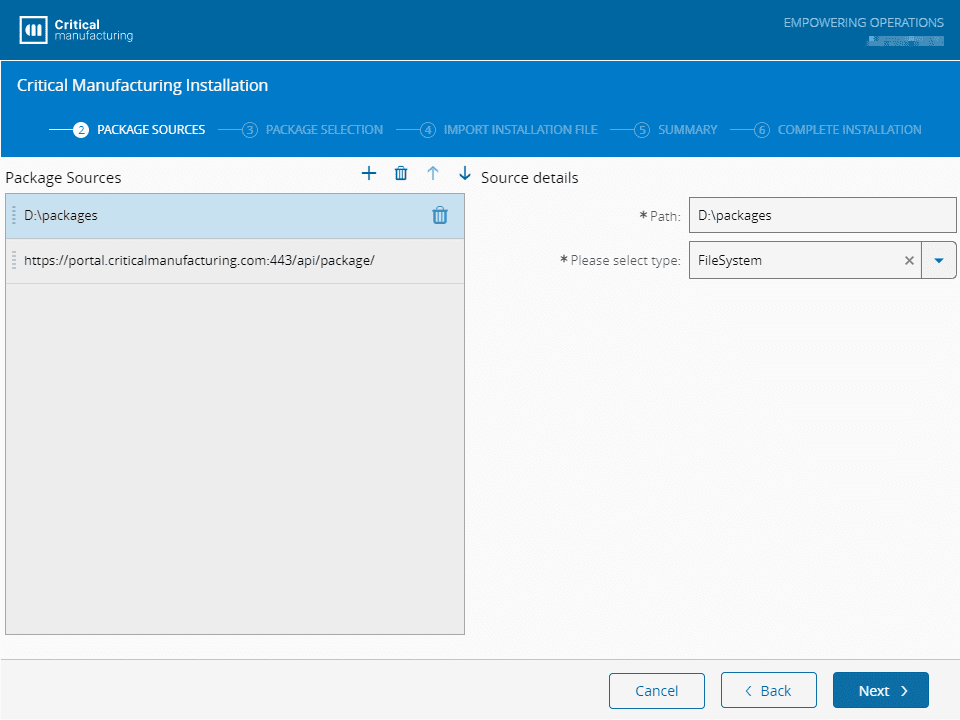This screenshot has height=720, width=960.
Task: Clear the FileSystem type selection with X
Action: click(x=909, y=260)
